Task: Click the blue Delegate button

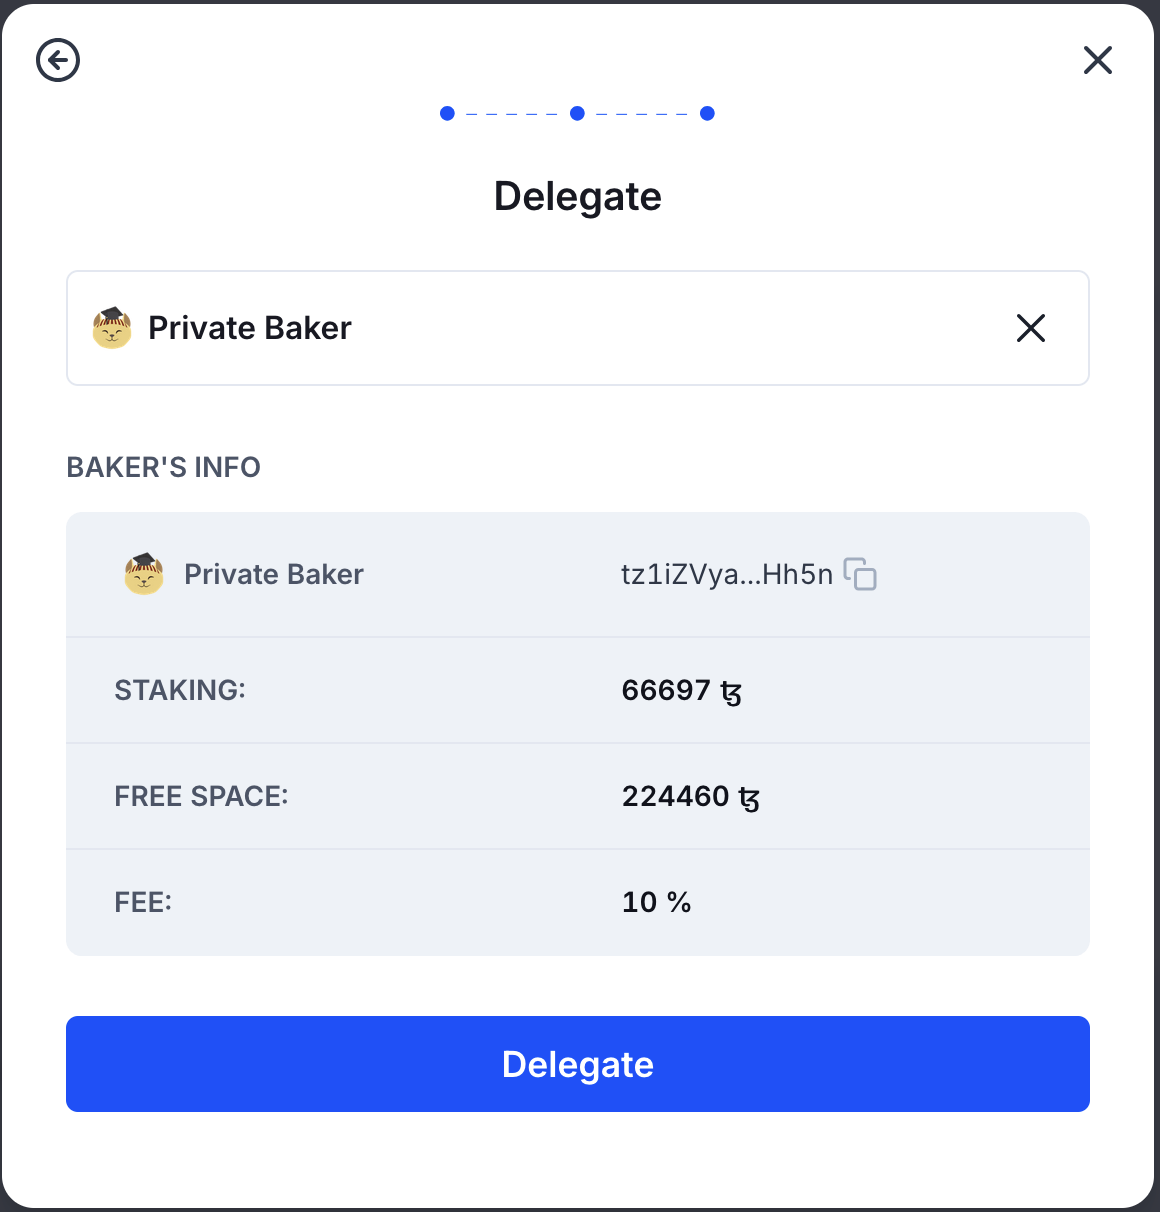Action: point(578,1064)
